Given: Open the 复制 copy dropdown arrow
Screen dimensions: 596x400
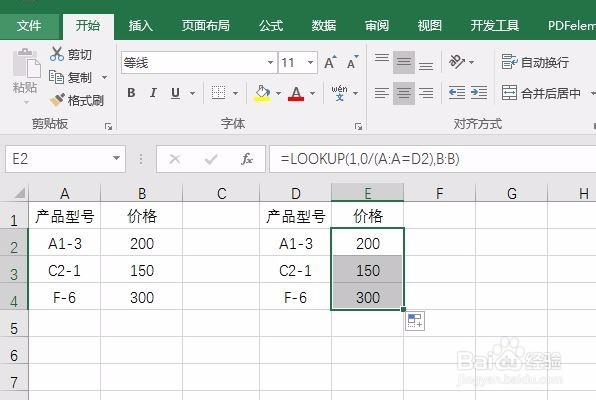Looking at the screenshot, I should [104, 78].
